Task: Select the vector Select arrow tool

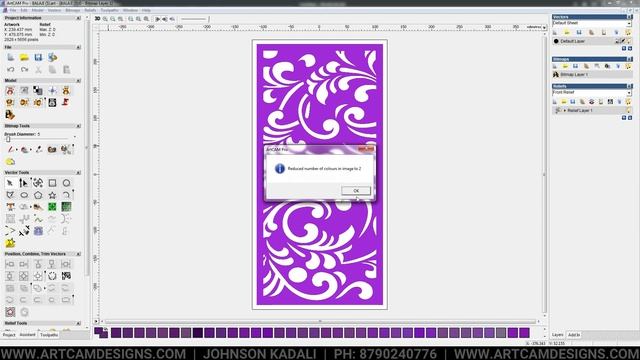Action: tap(10, 183)
